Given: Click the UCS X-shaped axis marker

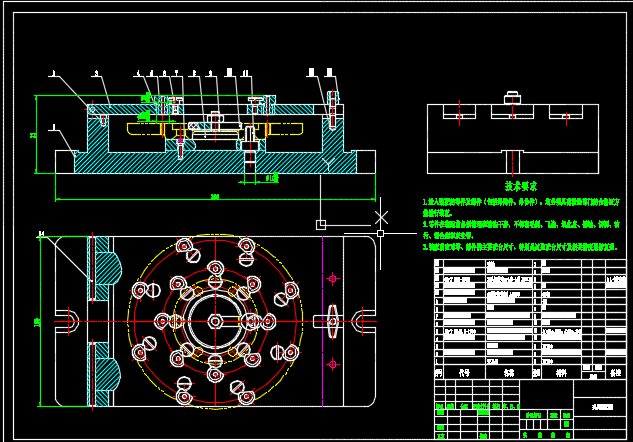Looking at the screenshot, I should pos(381,215).
